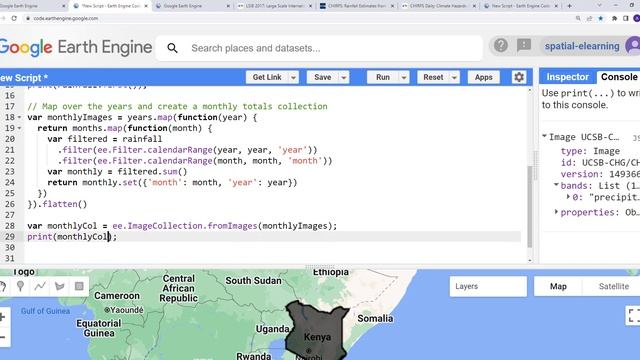Open browser extensions puzzle icon
The height and width of the screenshot is (360, 640).
(614, 18)
